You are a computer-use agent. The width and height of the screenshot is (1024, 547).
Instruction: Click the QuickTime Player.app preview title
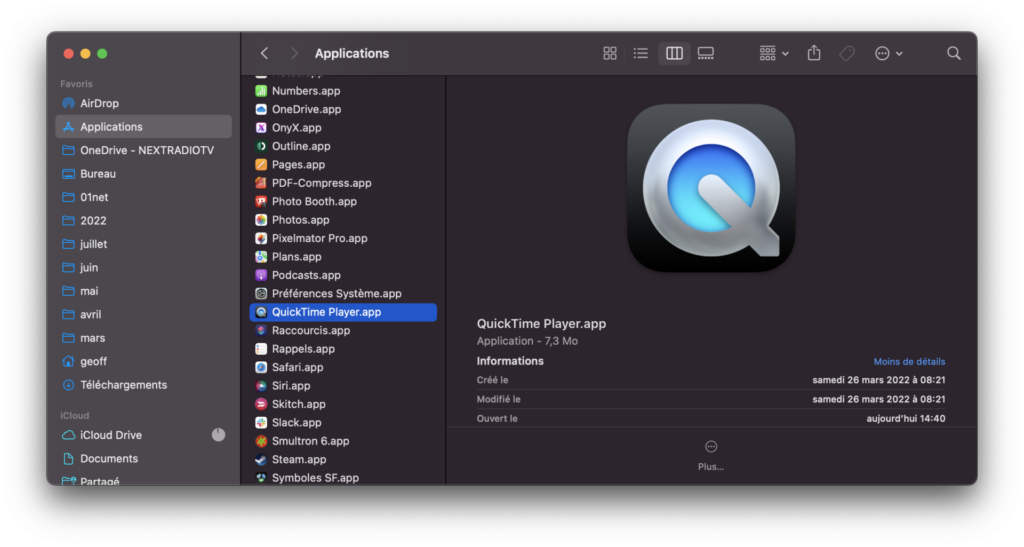pyautogui.click(x=541, y=324)
